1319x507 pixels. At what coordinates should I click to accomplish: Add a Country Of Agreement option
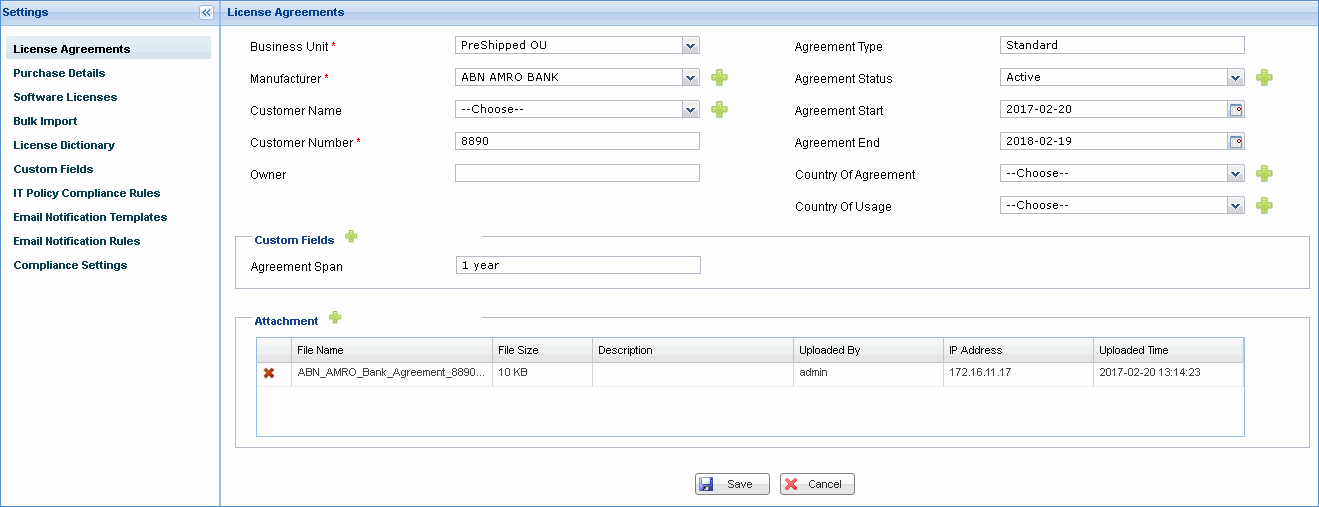click(x=1264, y=174)
